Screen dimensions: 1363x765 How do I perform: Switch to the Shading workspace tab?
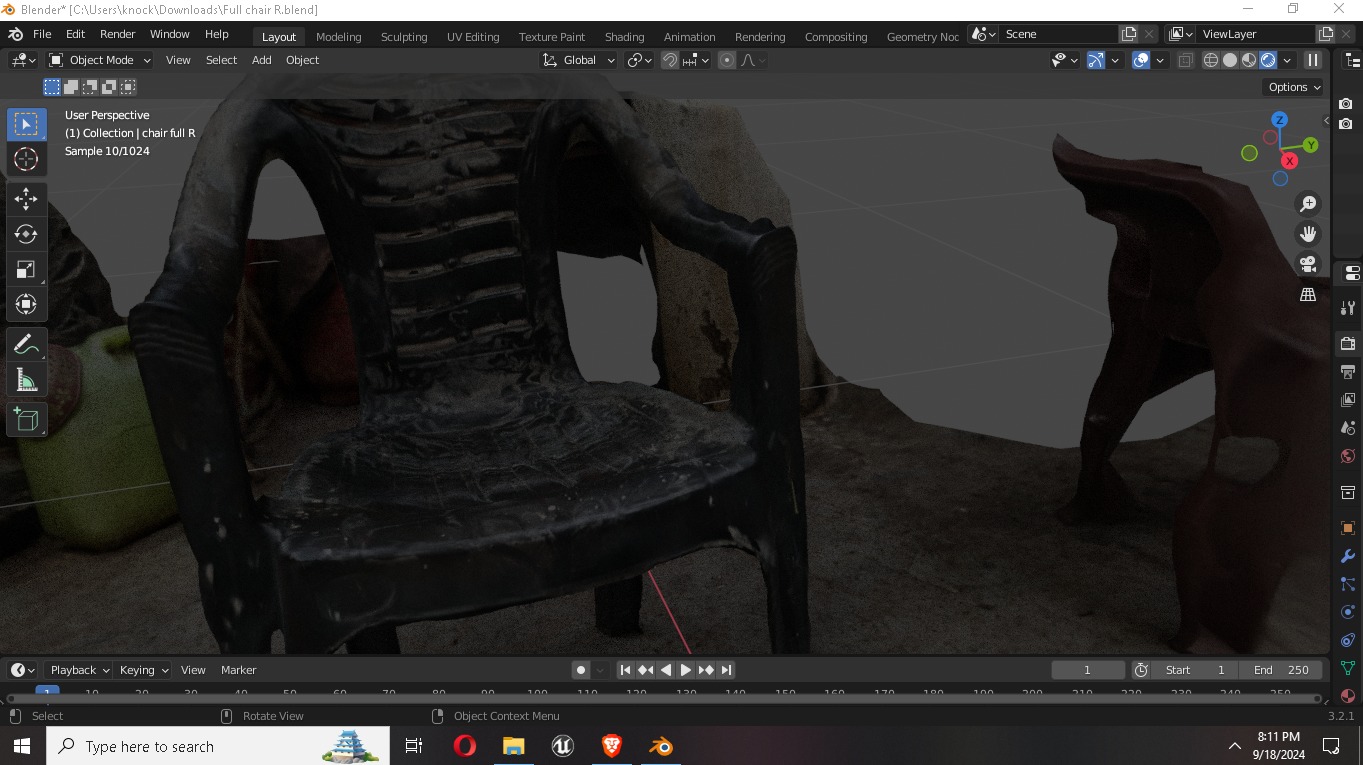point(624,37)
